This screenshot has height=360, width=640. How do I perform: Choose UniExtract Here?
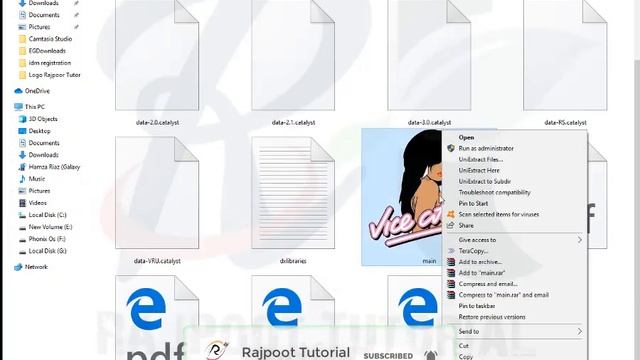pos(479,171)
